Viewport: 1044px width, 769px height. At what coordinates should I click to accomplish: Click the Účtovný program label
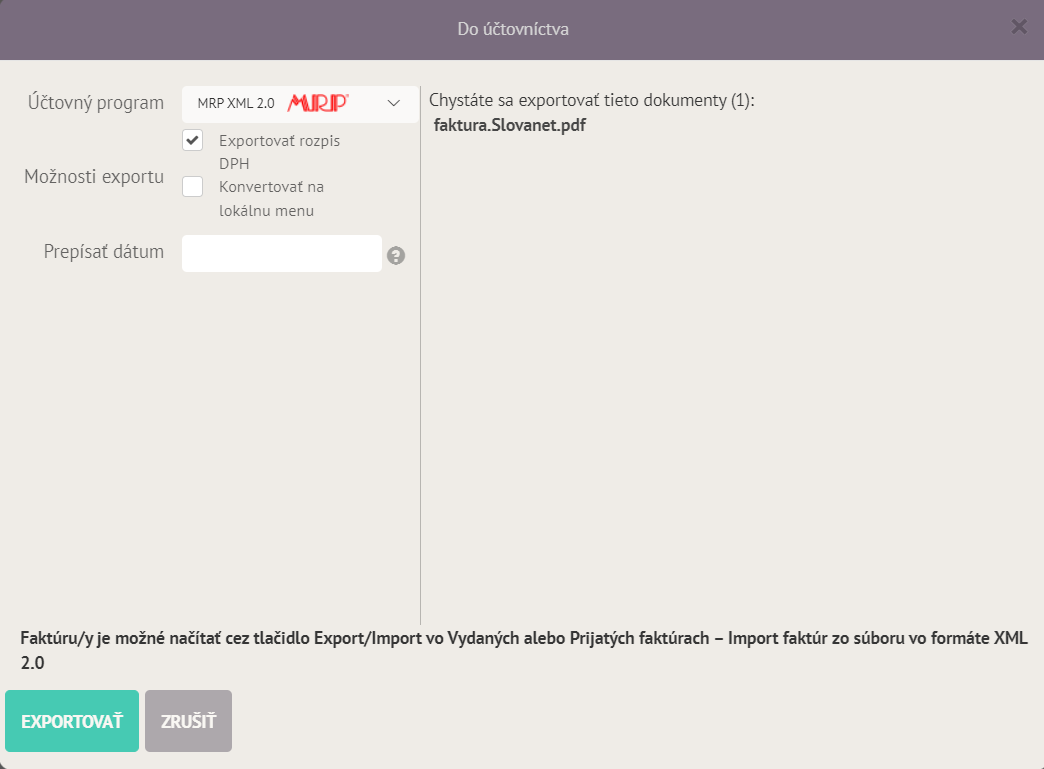96,103
